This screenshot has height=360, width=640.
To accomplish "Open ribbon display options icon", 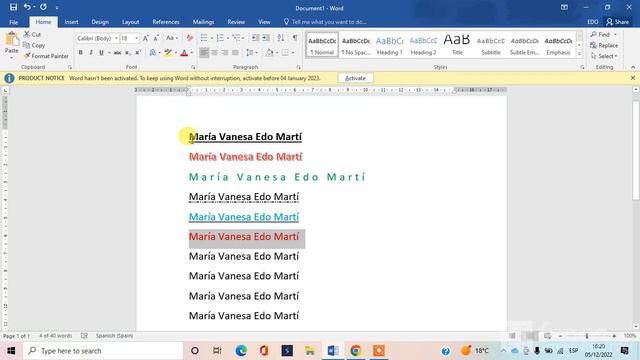I will point(564,7).
